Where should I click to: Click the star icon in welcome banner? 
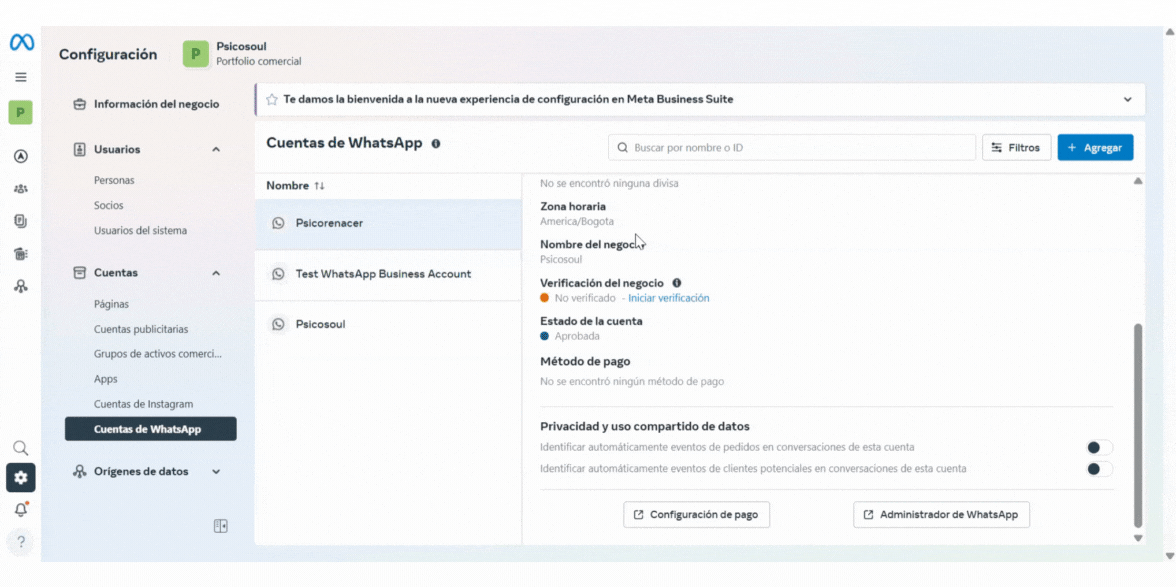(x=272, y=99)
